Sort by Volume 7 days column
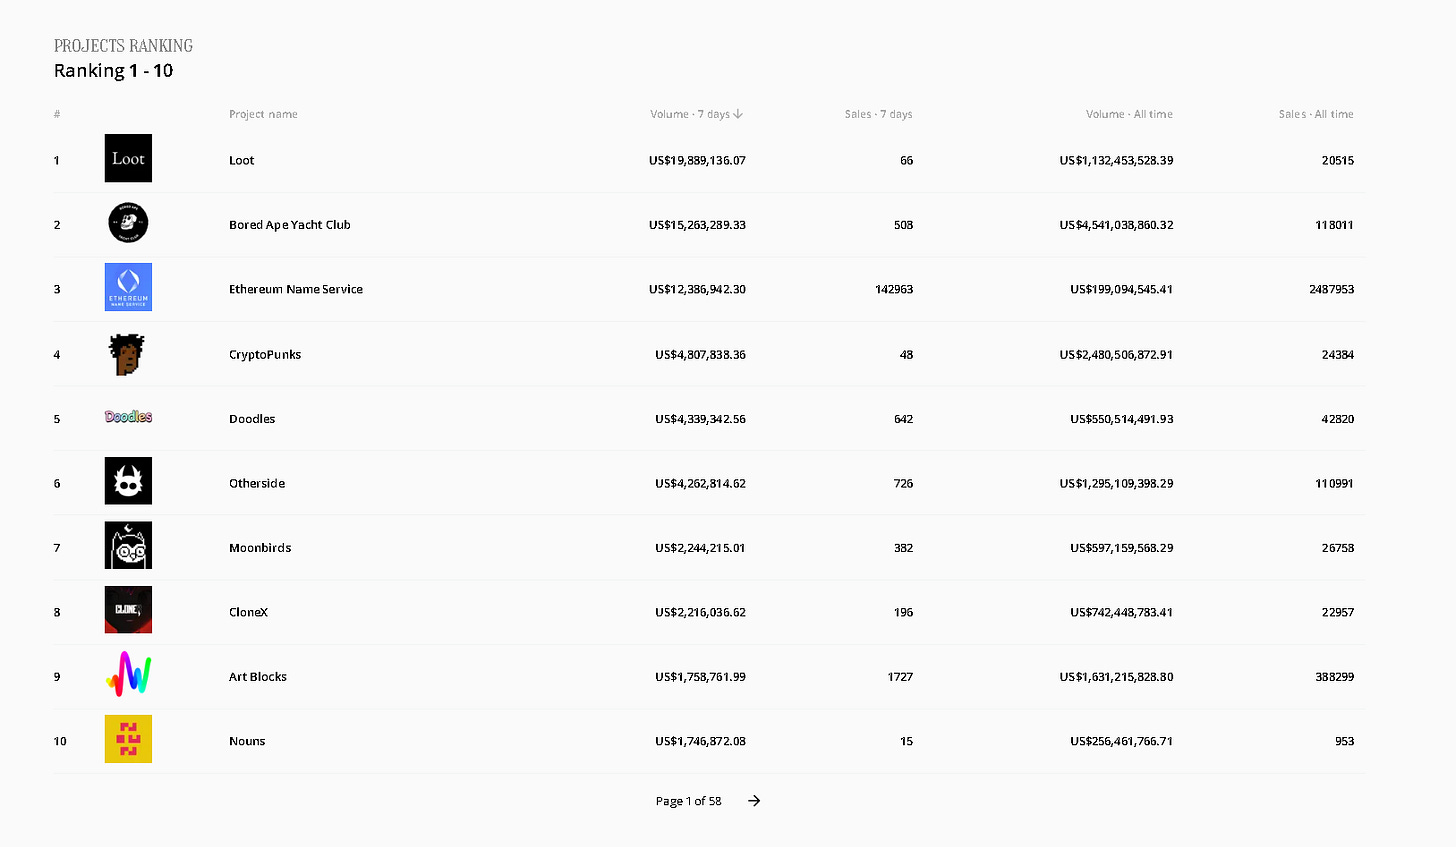Viewport: 1456px width, 847px height. click(x=696, y=114)
